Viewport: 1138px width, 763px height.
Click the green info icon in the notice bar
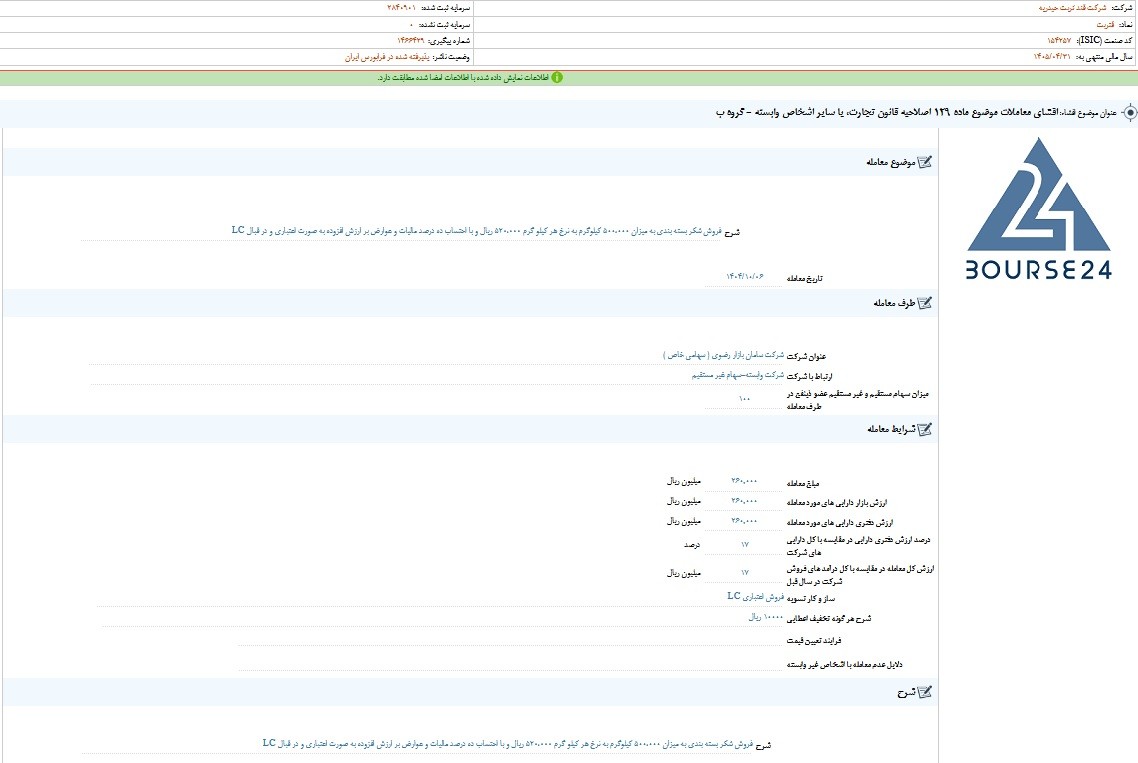point(557,78)
